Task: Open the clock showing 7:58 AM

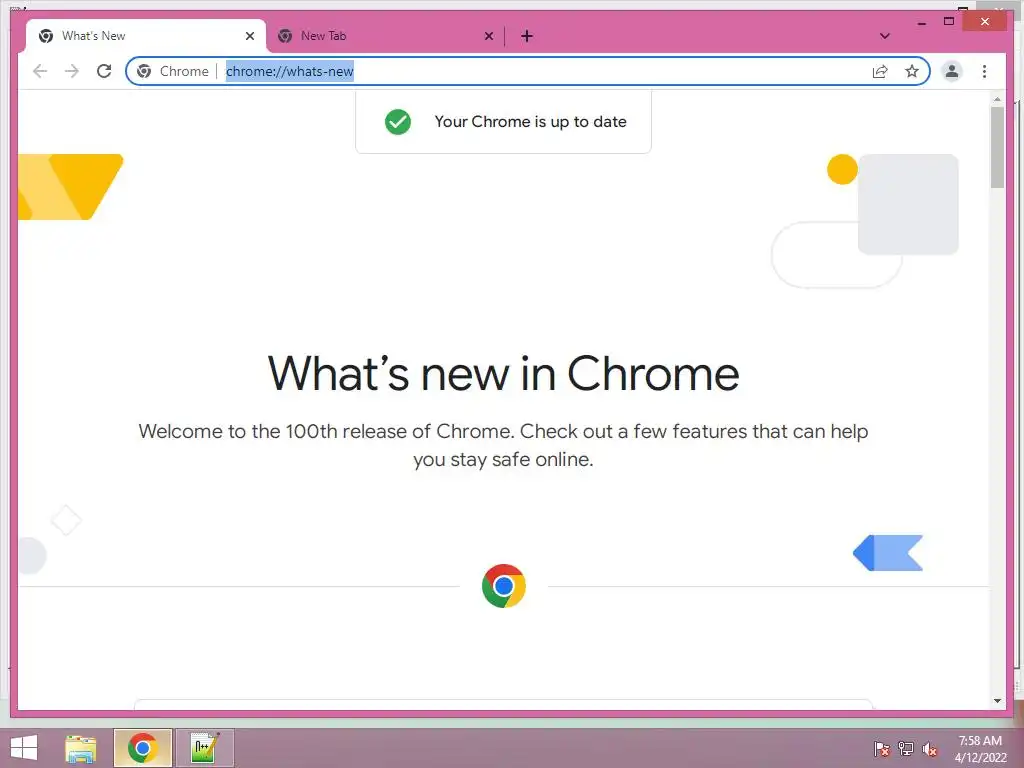Action: point(980,749)
